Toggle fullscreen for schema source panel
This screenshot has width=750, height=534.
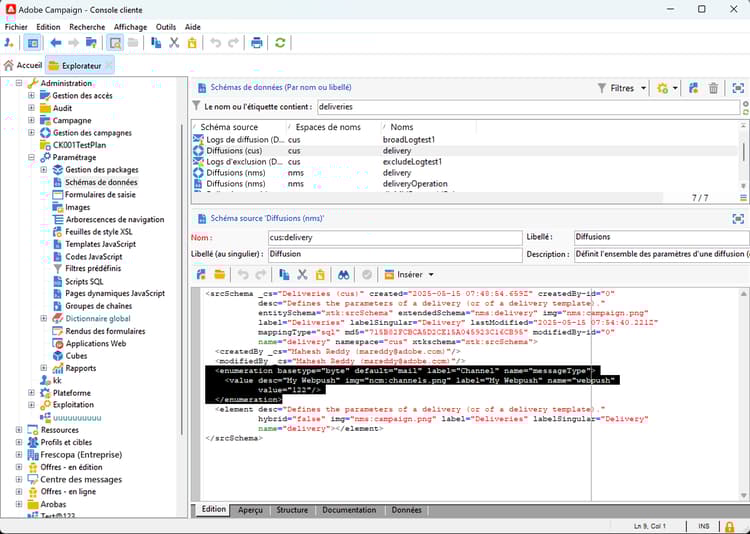pyautogui.click(x=738, y=218)
